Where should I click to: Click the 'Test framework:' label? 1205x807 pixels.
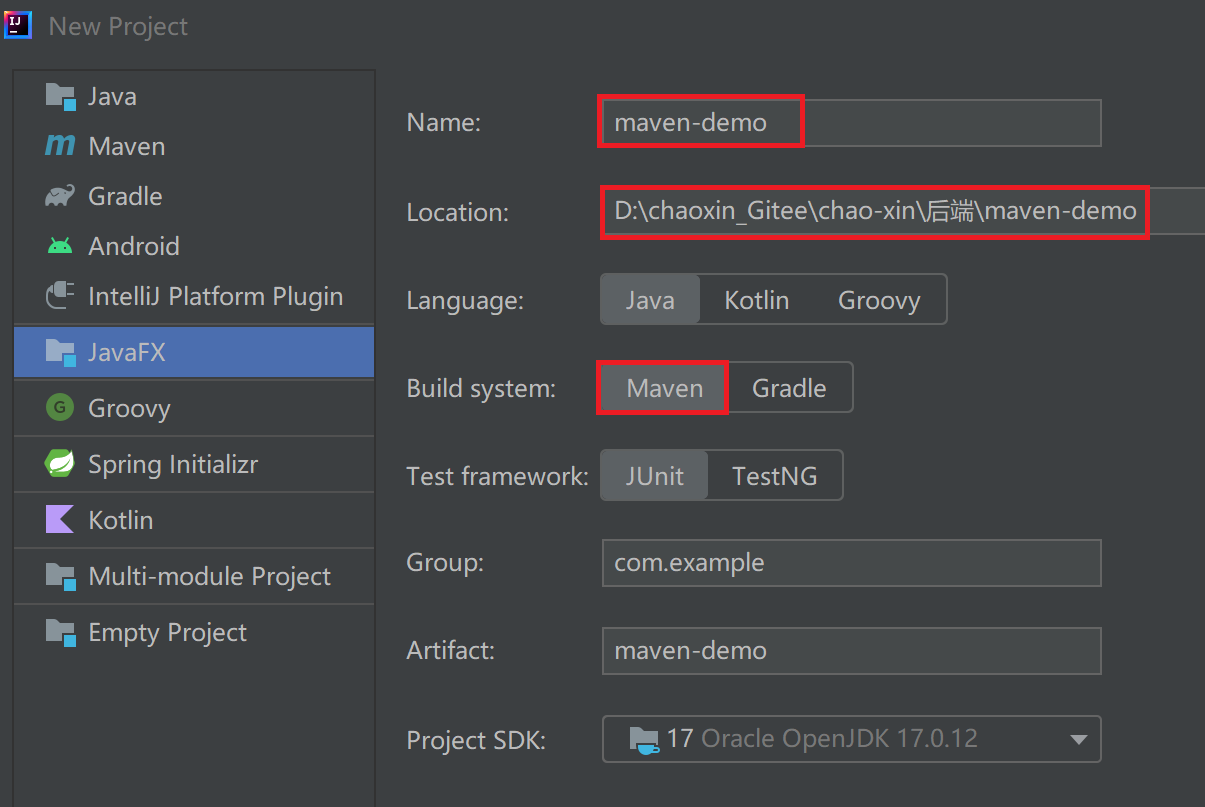(497, 477)
